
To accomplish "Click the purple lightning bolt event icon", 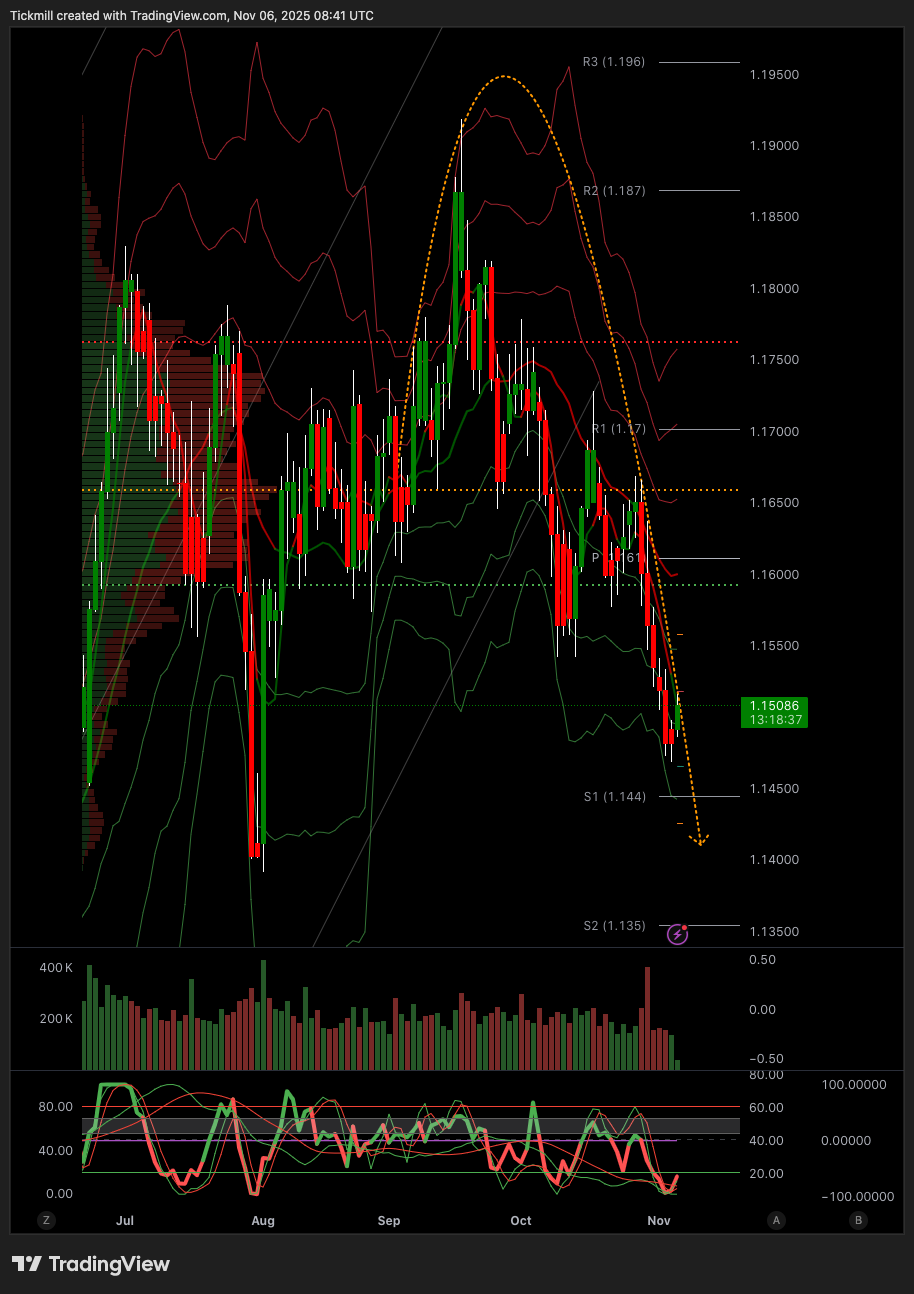I will click(678, 934).
